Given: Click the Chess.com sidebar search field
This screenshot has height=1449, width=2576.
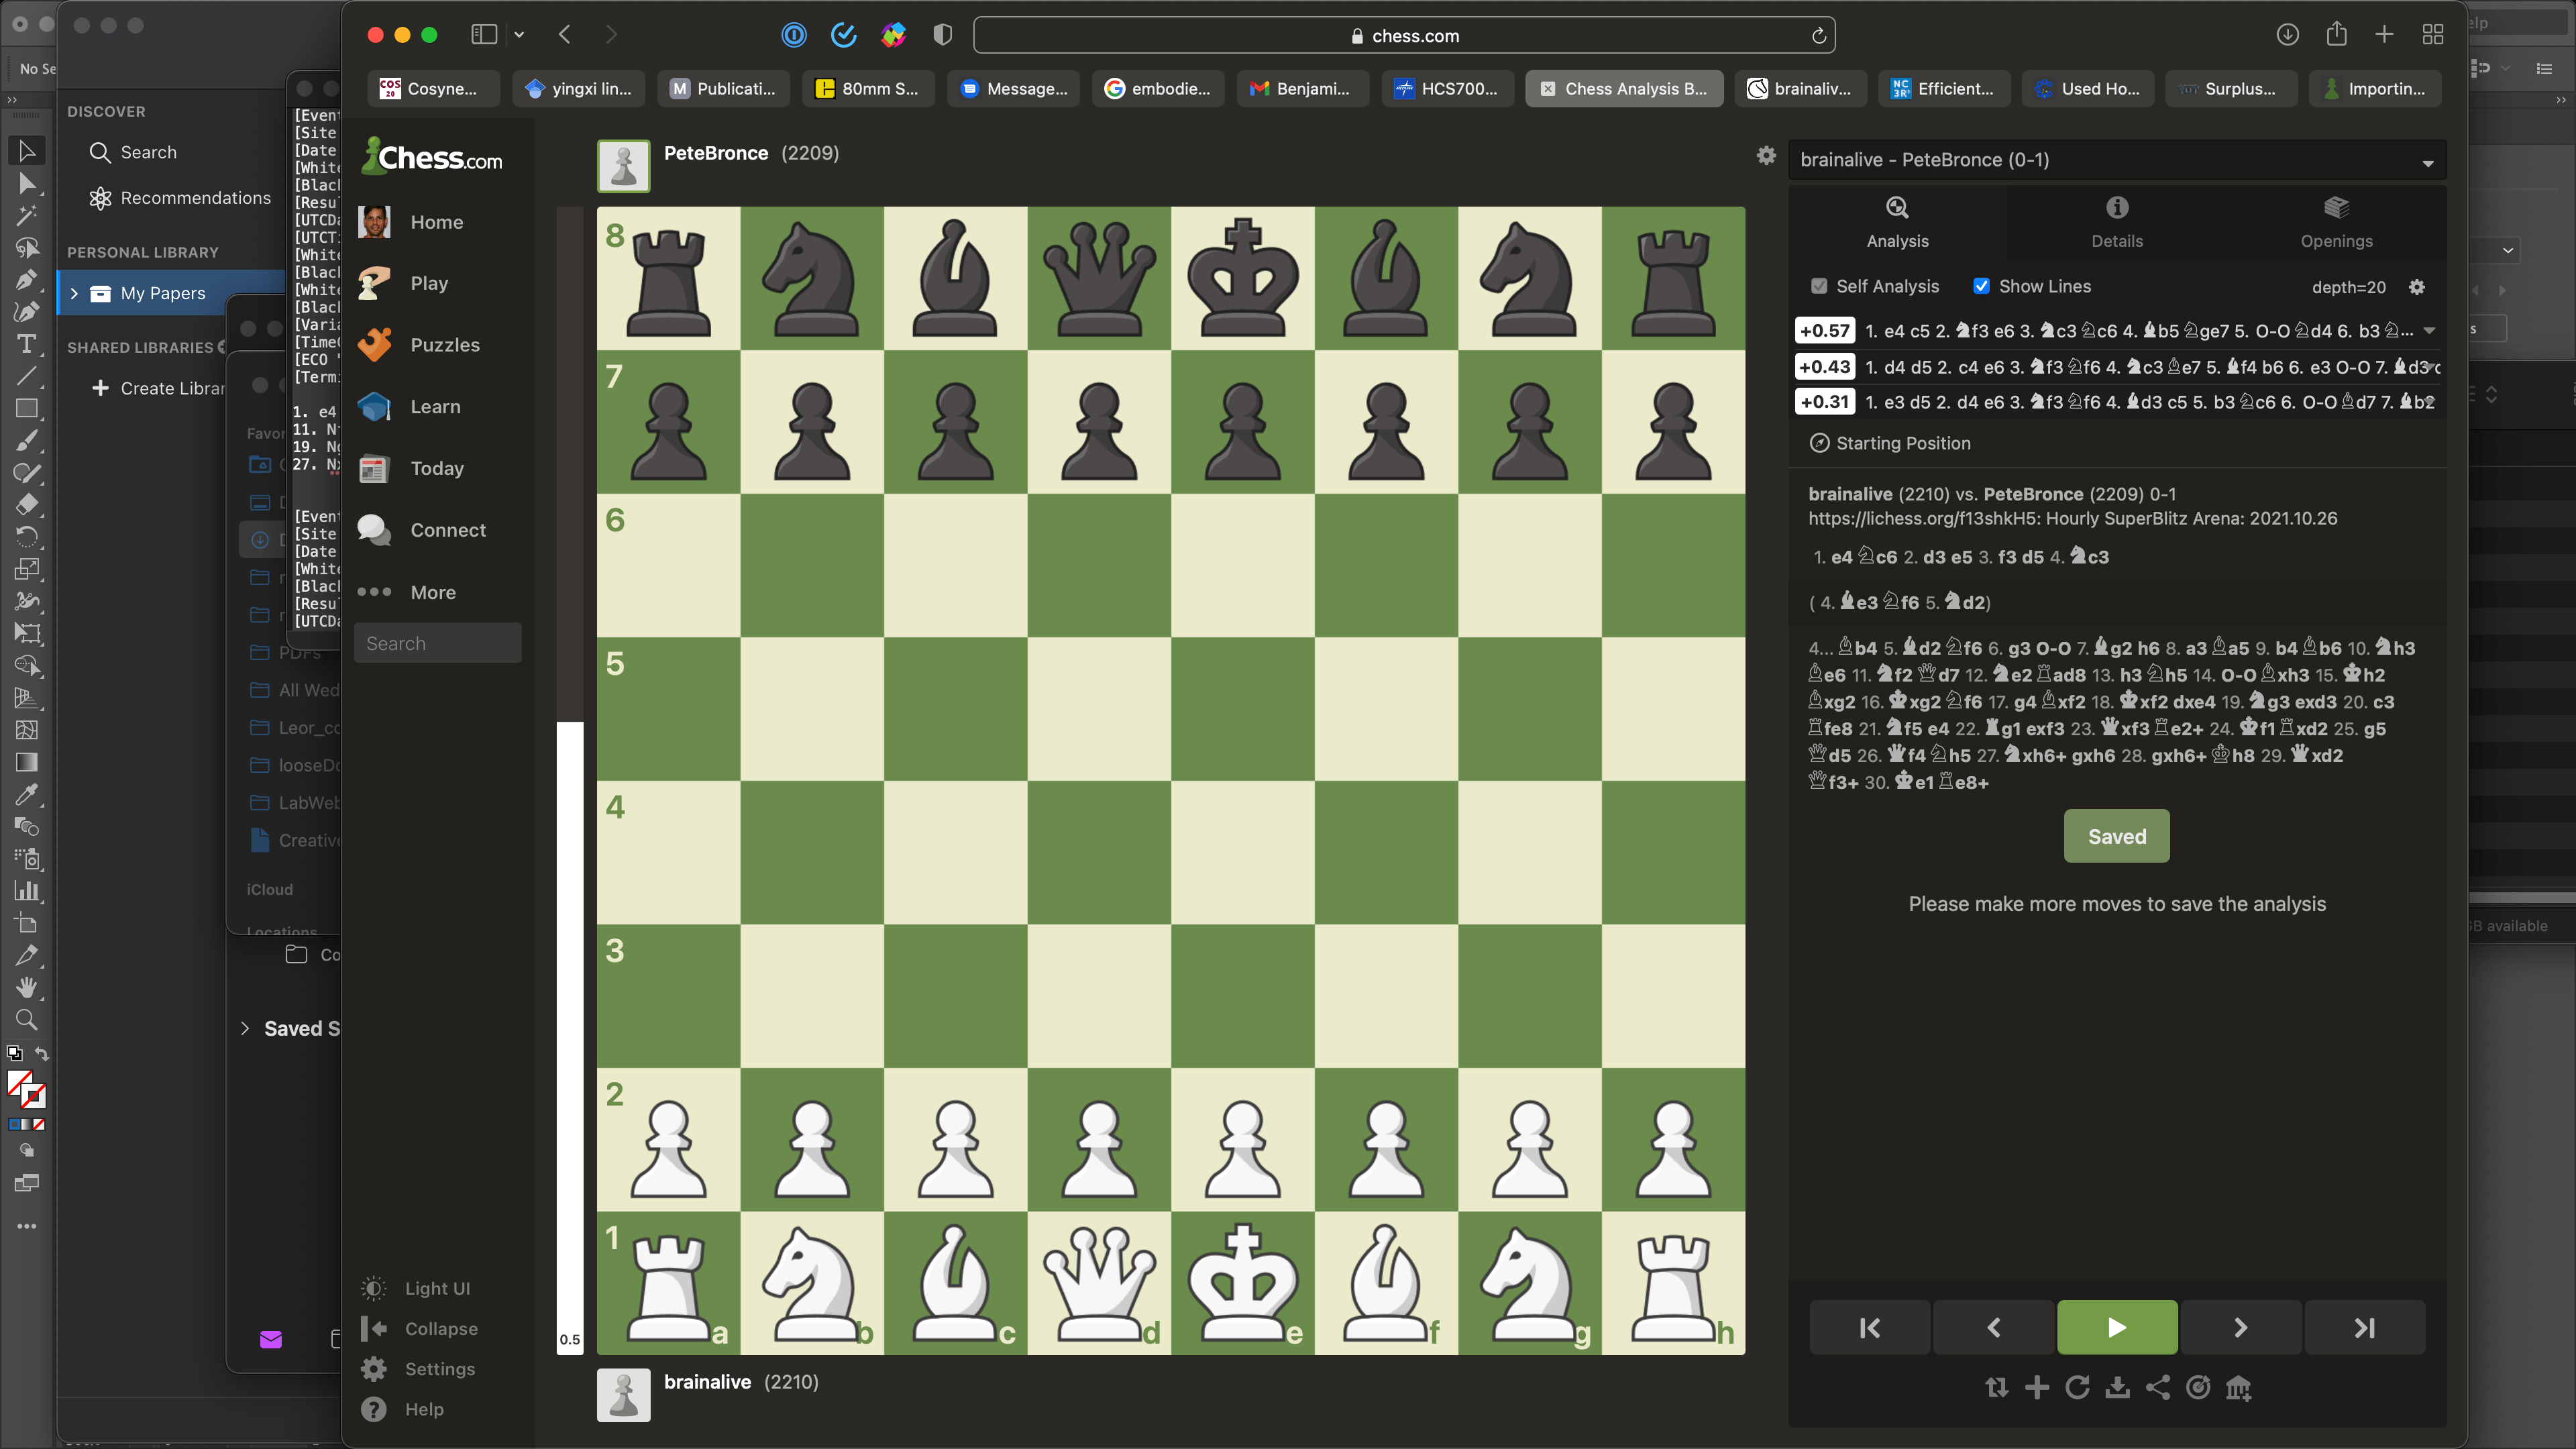Looking at the screenshot, I should pyautogui.click(x=438, y=643).
